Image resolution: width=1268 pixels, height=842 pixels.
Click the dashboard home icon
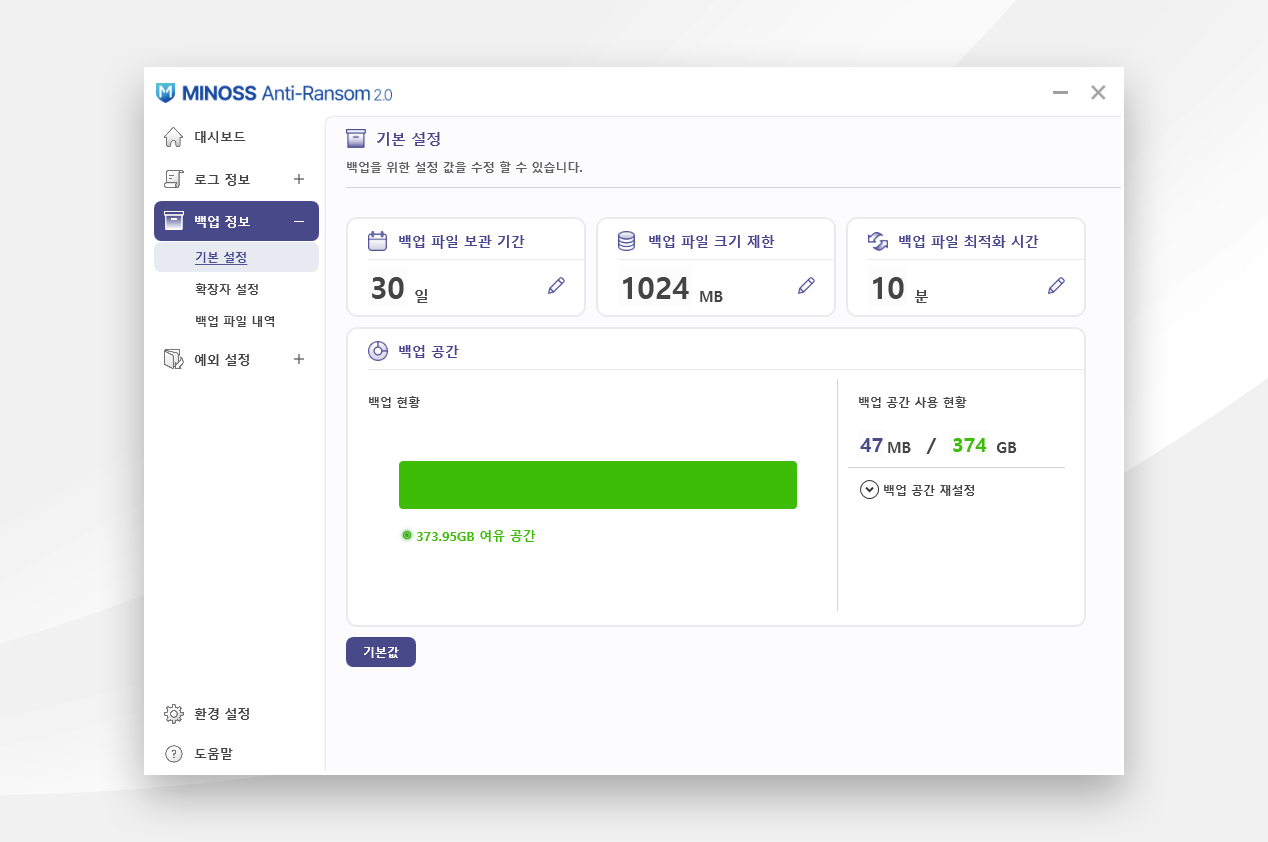point(173,137)
